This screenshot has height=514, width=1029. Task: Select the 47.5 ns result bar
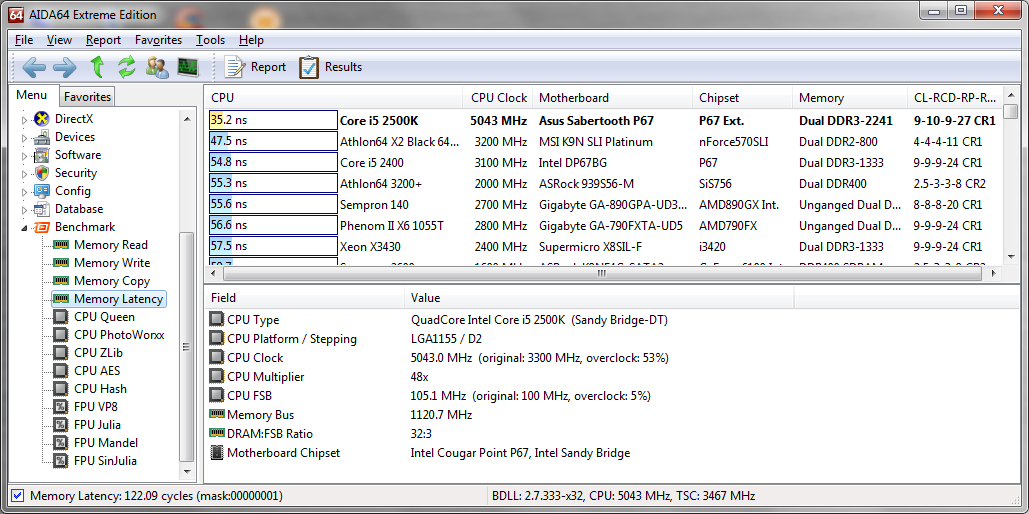[273, 142]
